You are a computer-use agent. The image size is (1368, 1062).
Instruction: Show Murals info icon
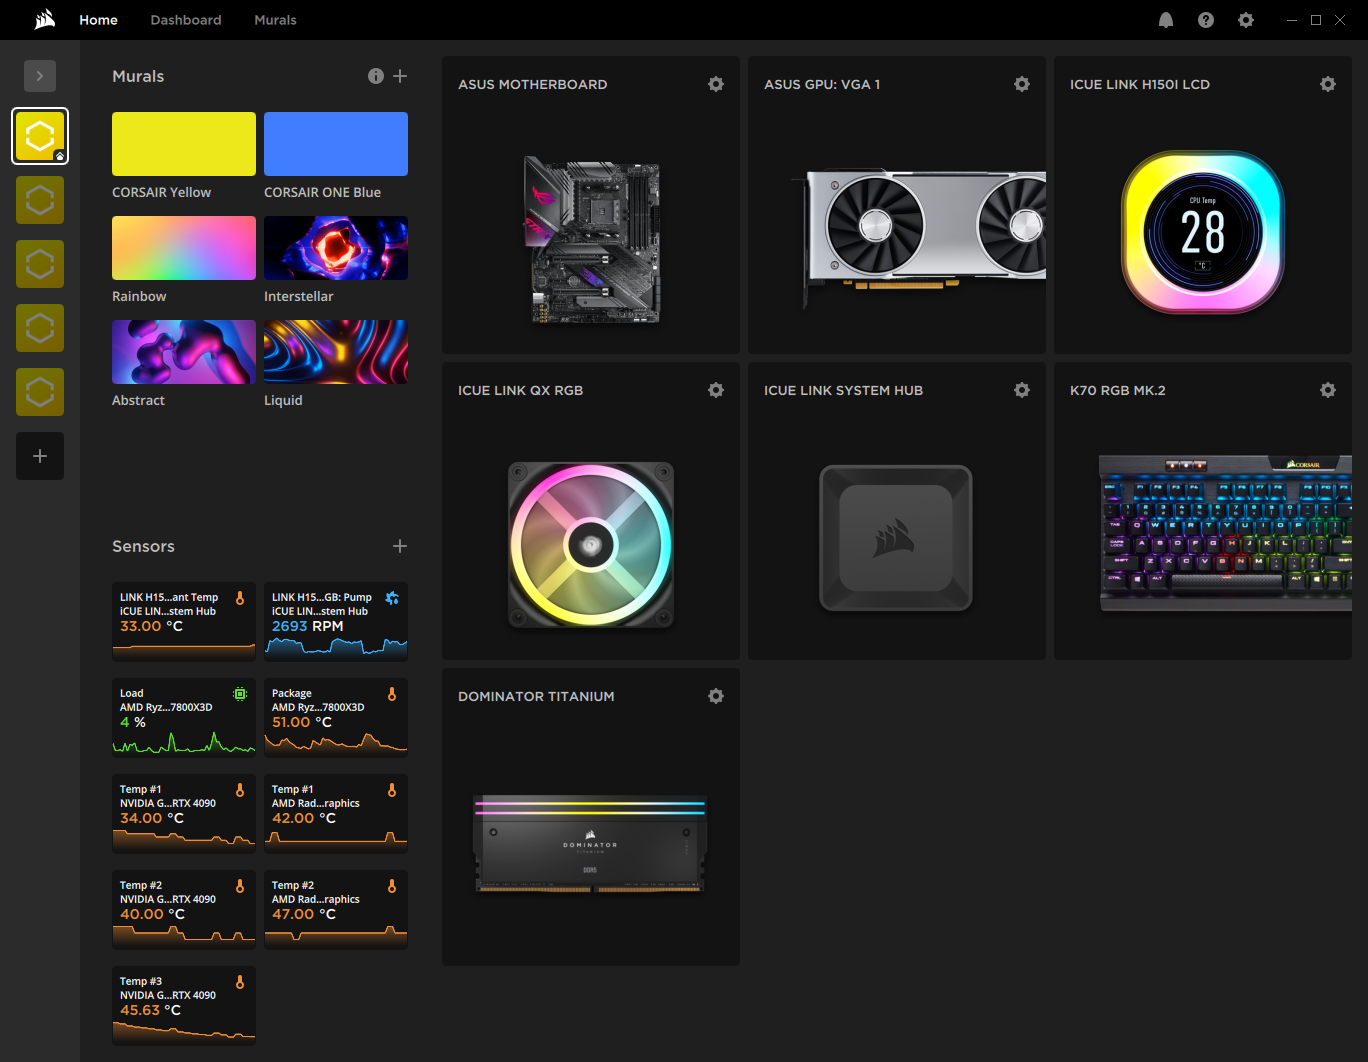coord(376,76)
